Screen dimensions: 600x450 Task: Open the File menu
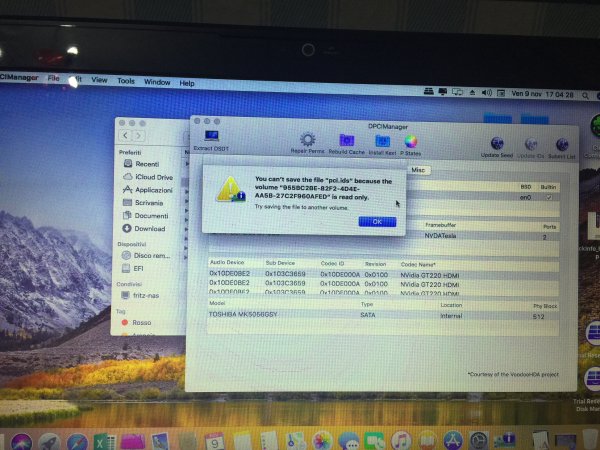(53, 78)
